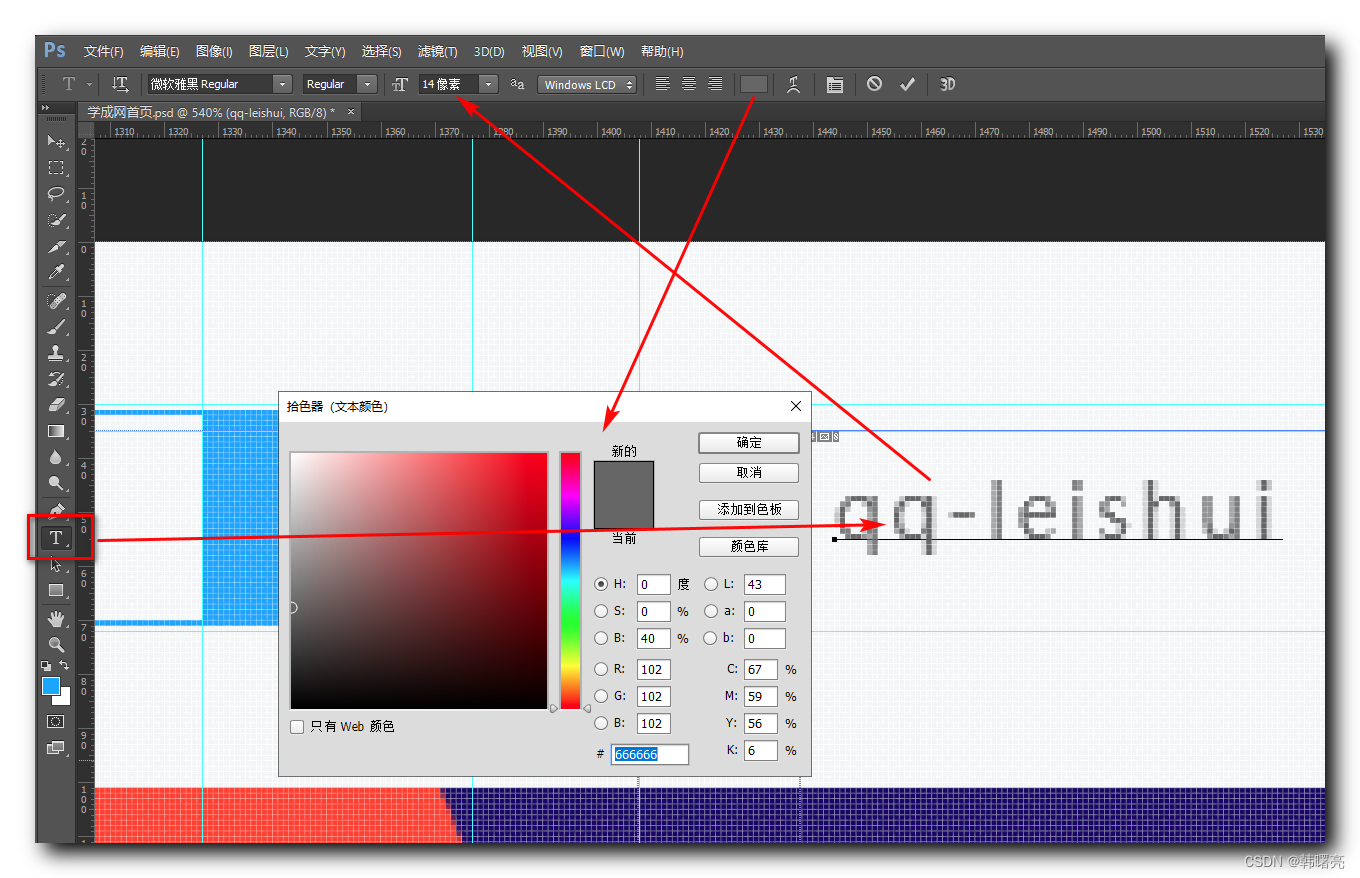Open the Warp Text icon
1360x878 pixels.
pyautogui.click(x=793, y=85)
